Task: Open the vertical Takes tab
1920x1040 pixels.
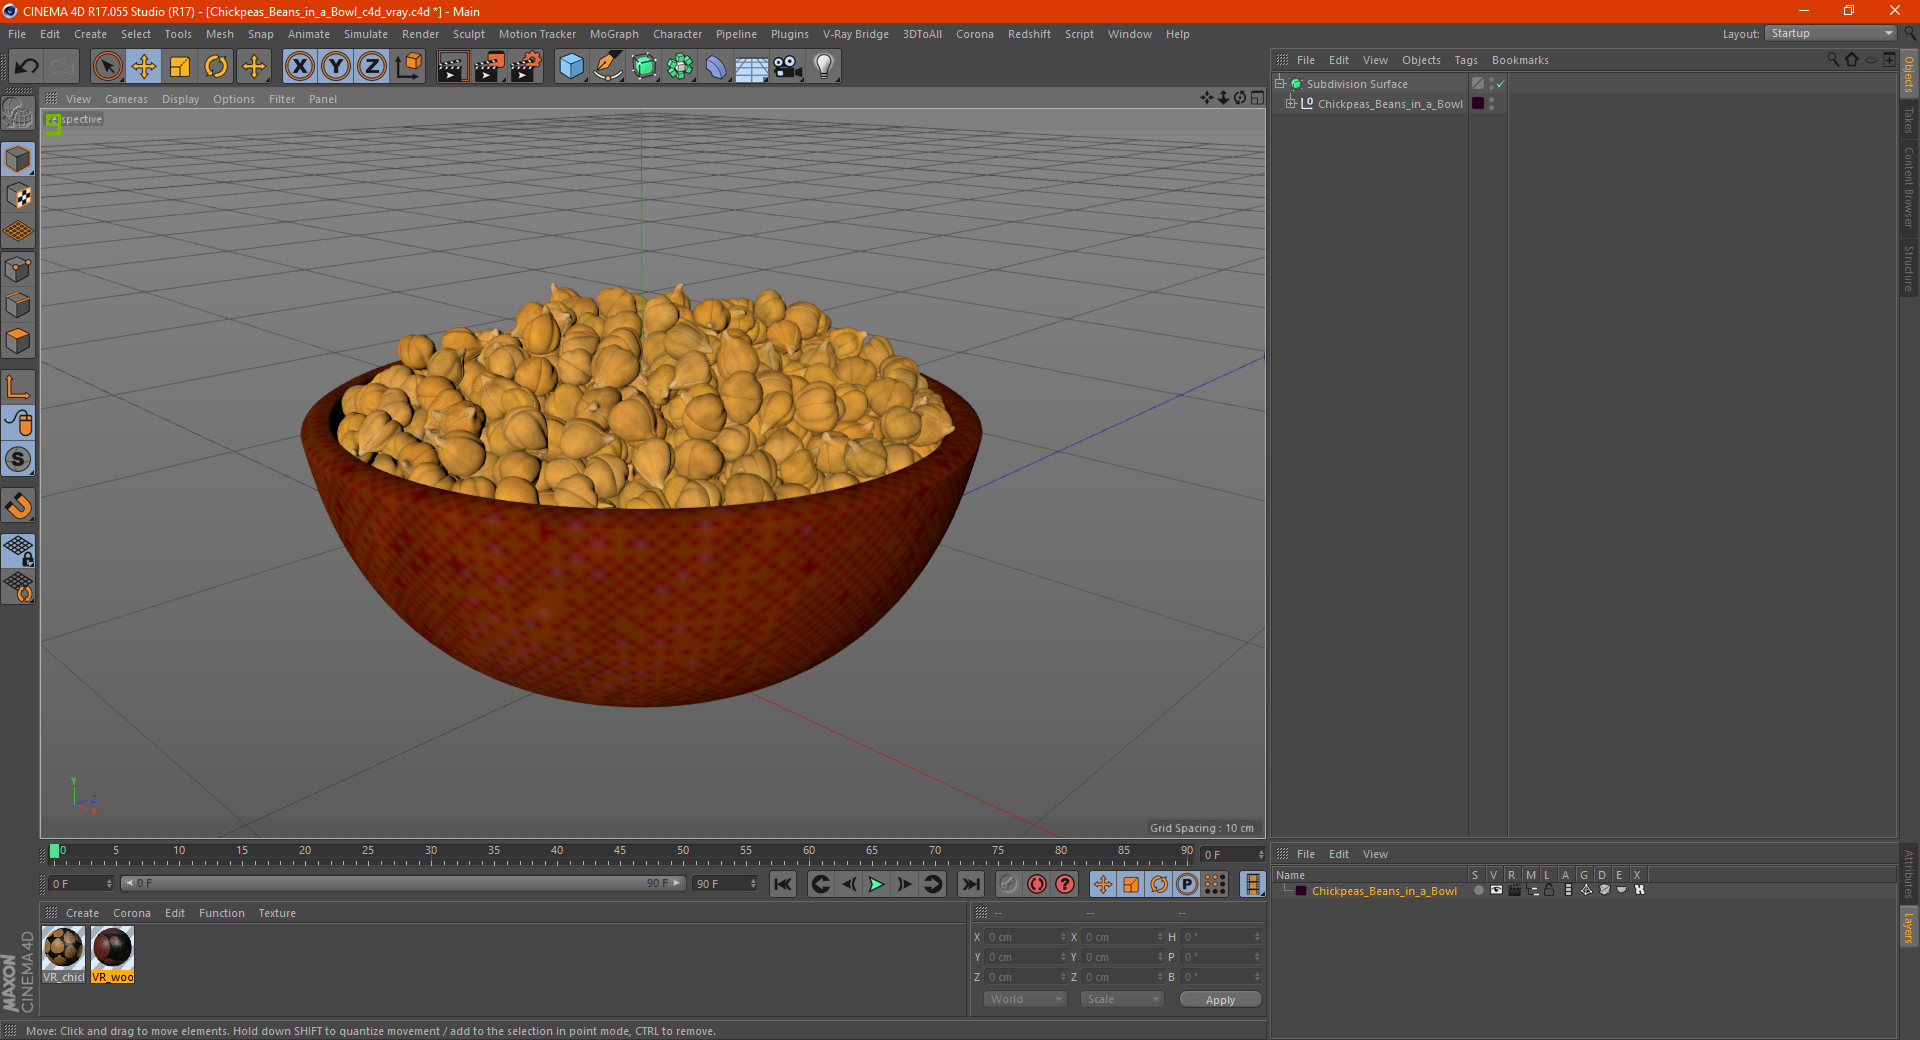Action: (x=1909, y=120)
